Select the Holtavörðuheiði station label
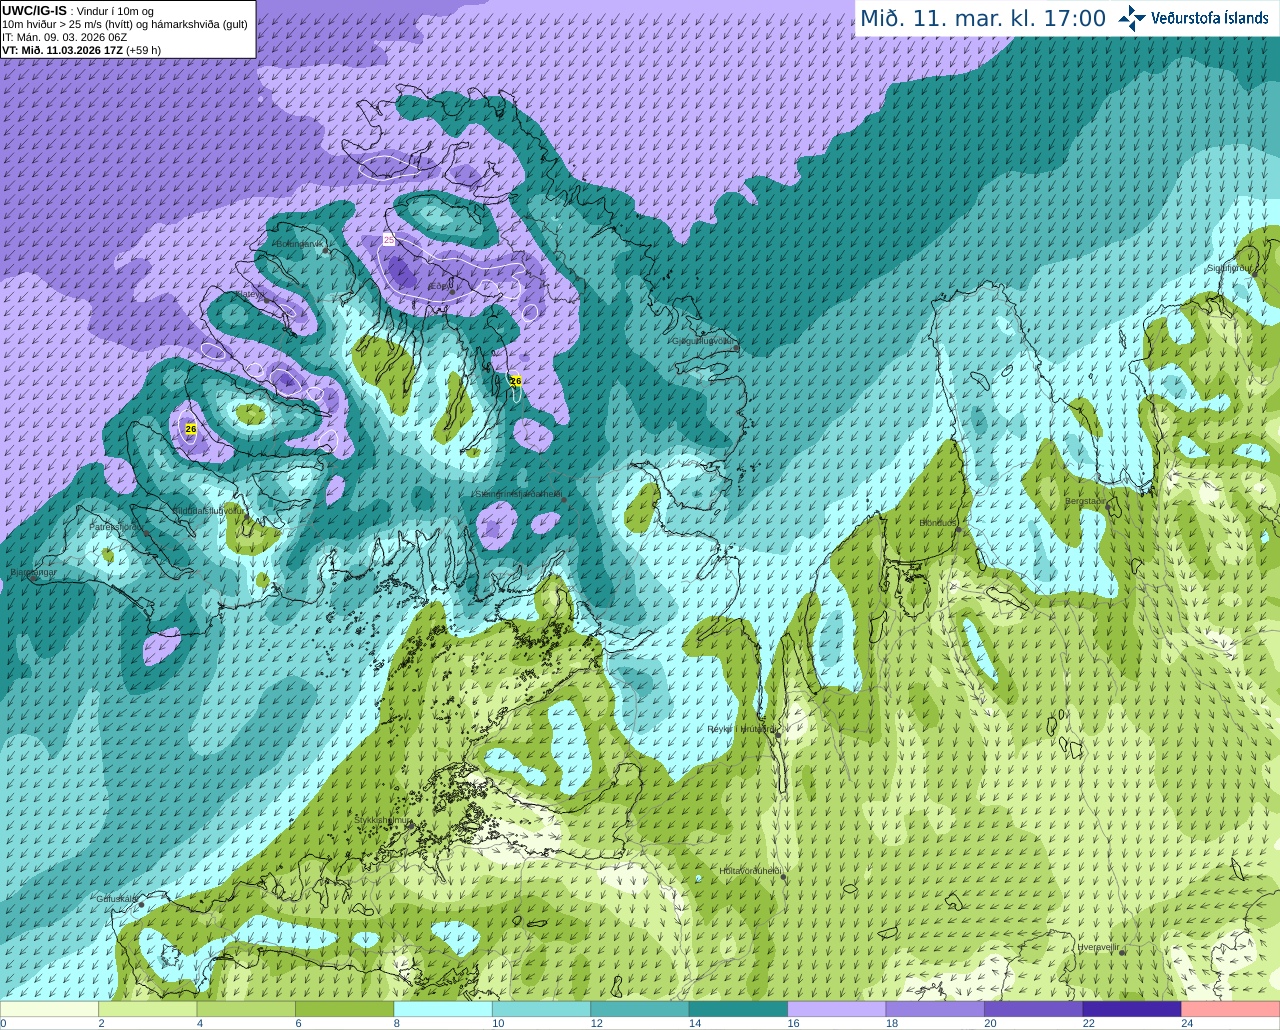Screen dimensions: 1280x1030 pyautogui.click(x=750, y=871)
